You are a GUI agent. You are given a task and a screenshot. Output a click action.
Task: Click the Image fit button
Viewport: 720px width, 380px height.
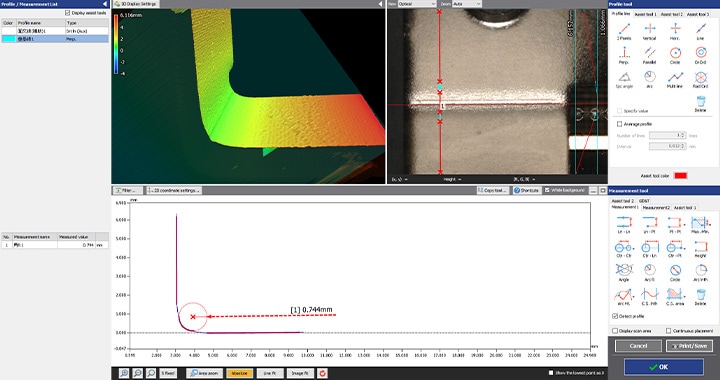300,373
